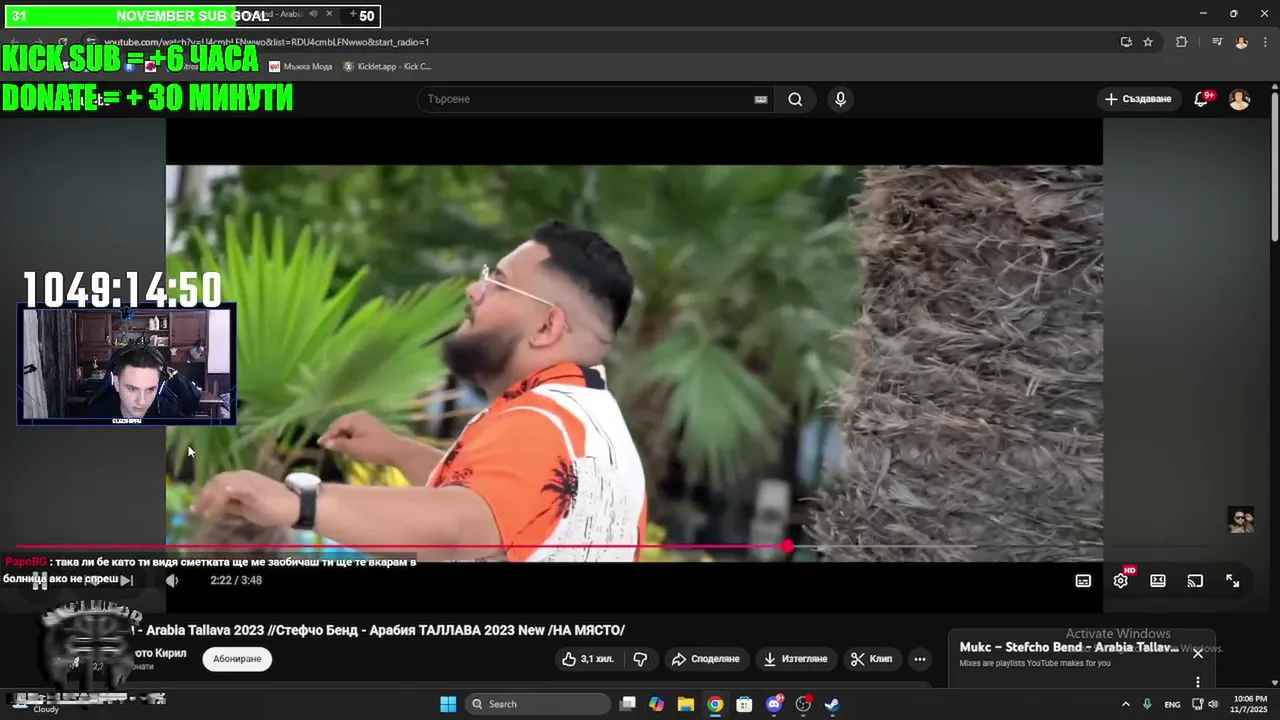Viewport: 1280px width, 720px height.
Task: Click the YouTube URL in address bar
Action: [x=267, y=42]
